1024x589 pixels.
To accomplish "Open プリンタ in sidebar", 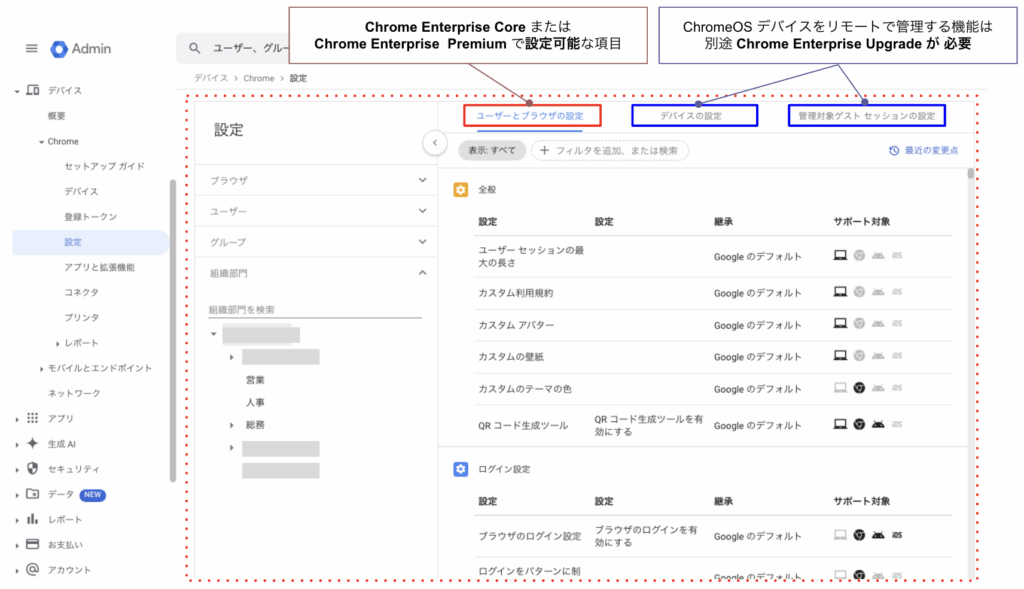I will point(82,317).
